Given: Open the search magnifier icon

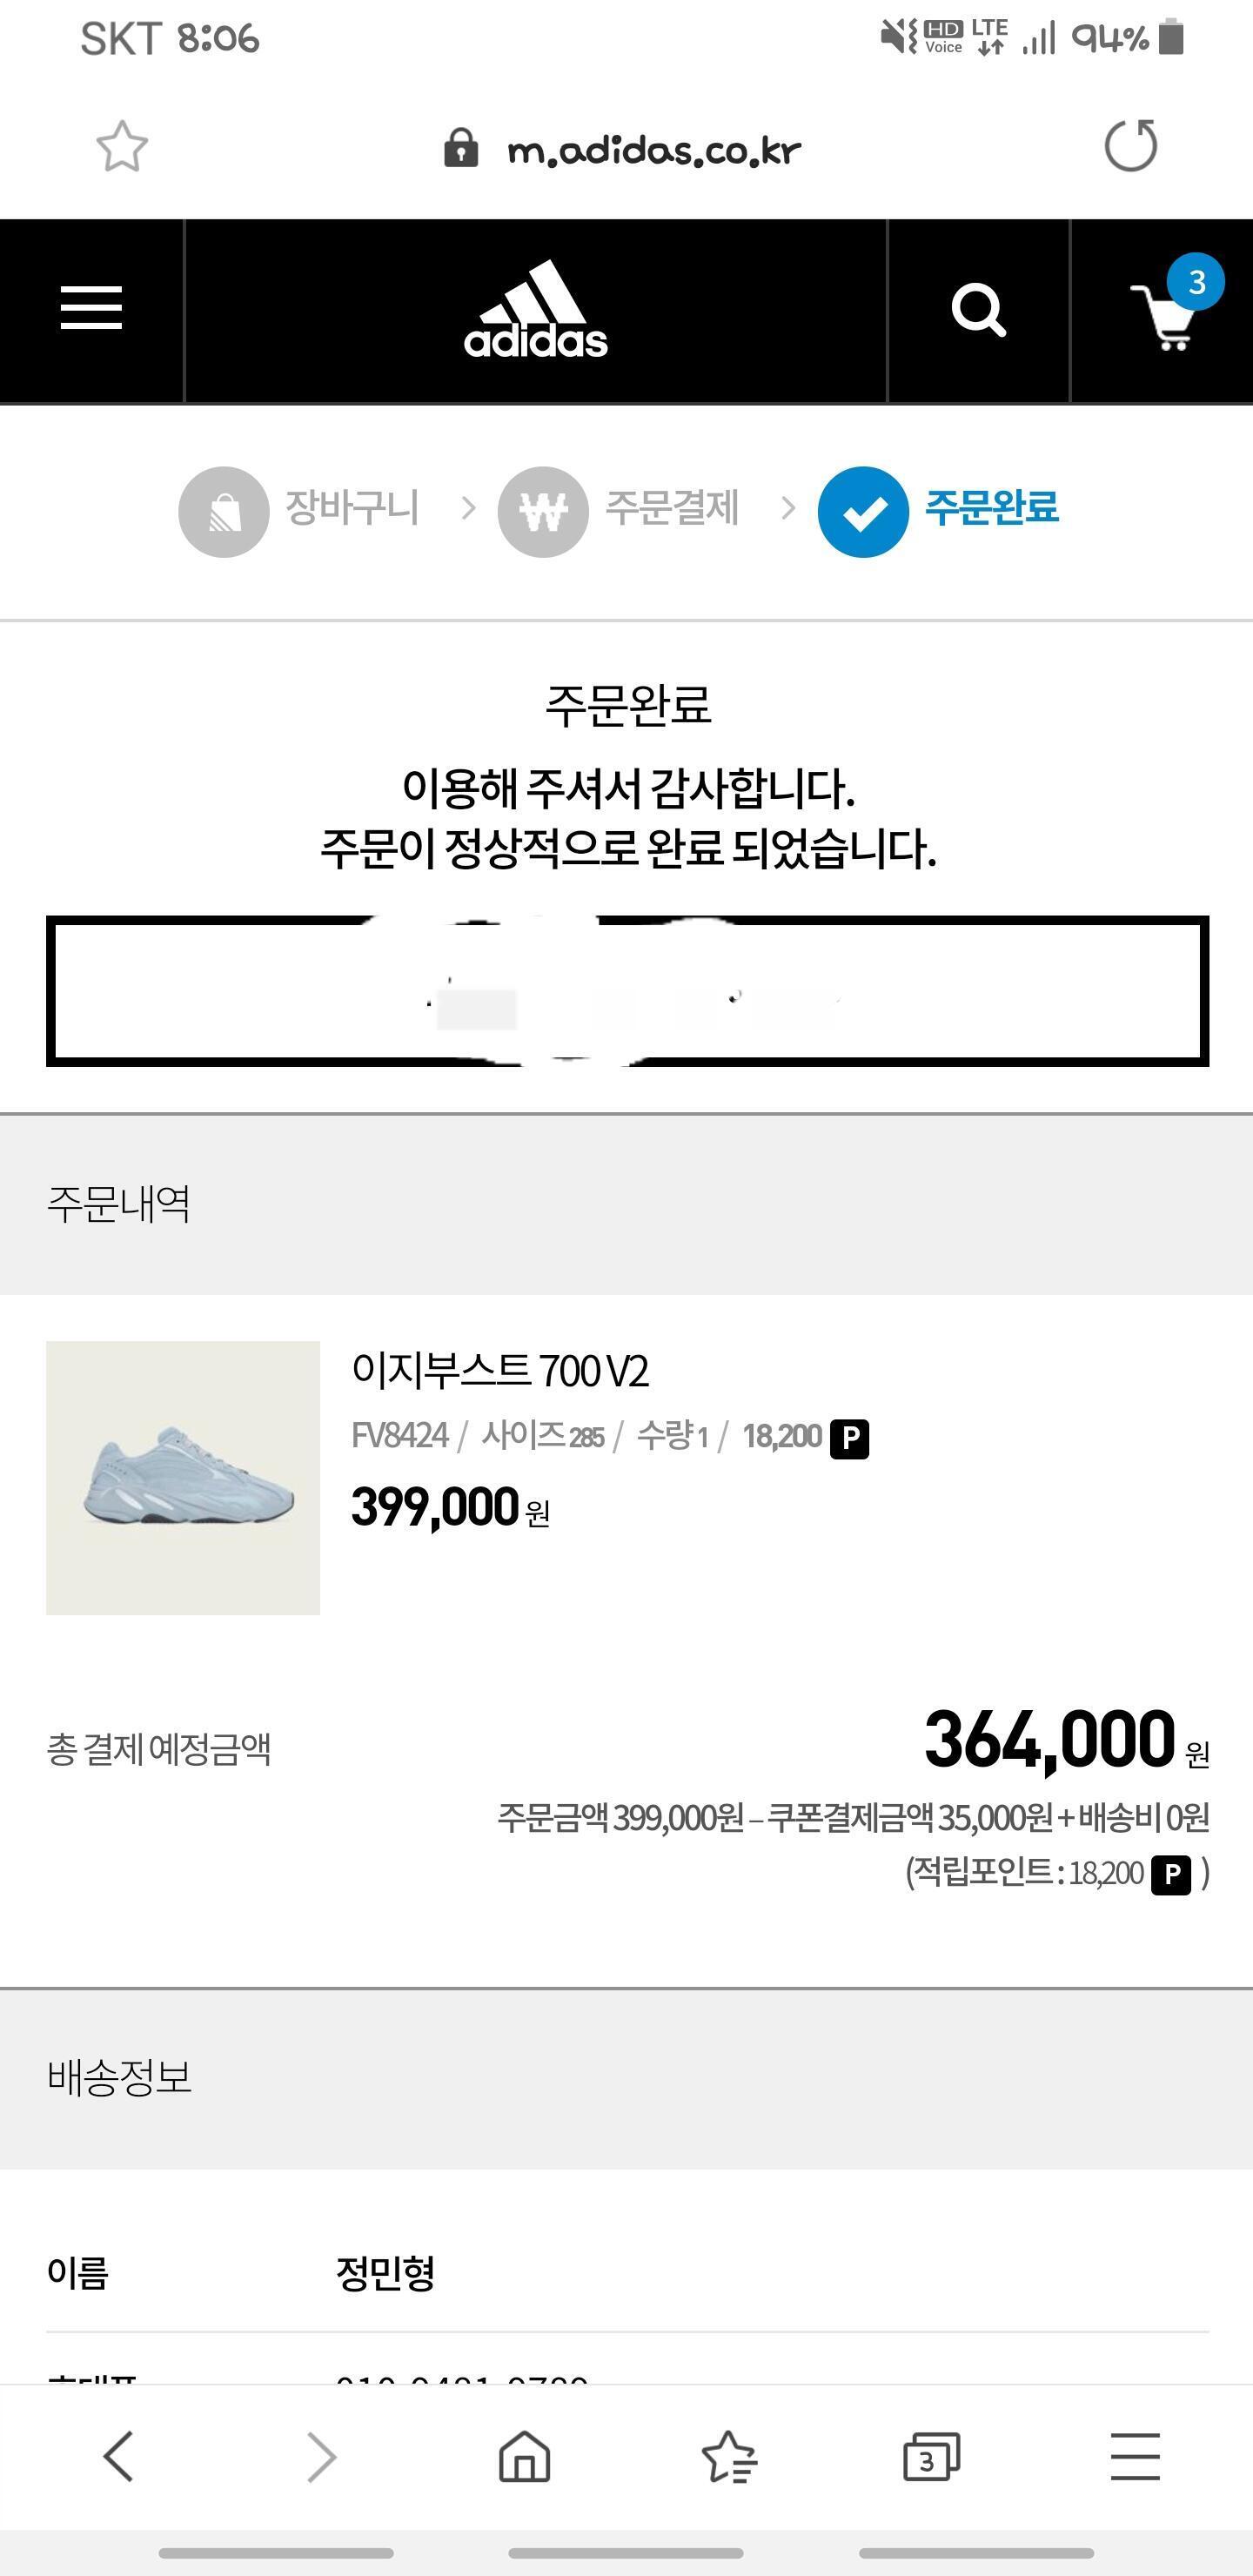Looking at the screenshot, I should coord(978,311).
